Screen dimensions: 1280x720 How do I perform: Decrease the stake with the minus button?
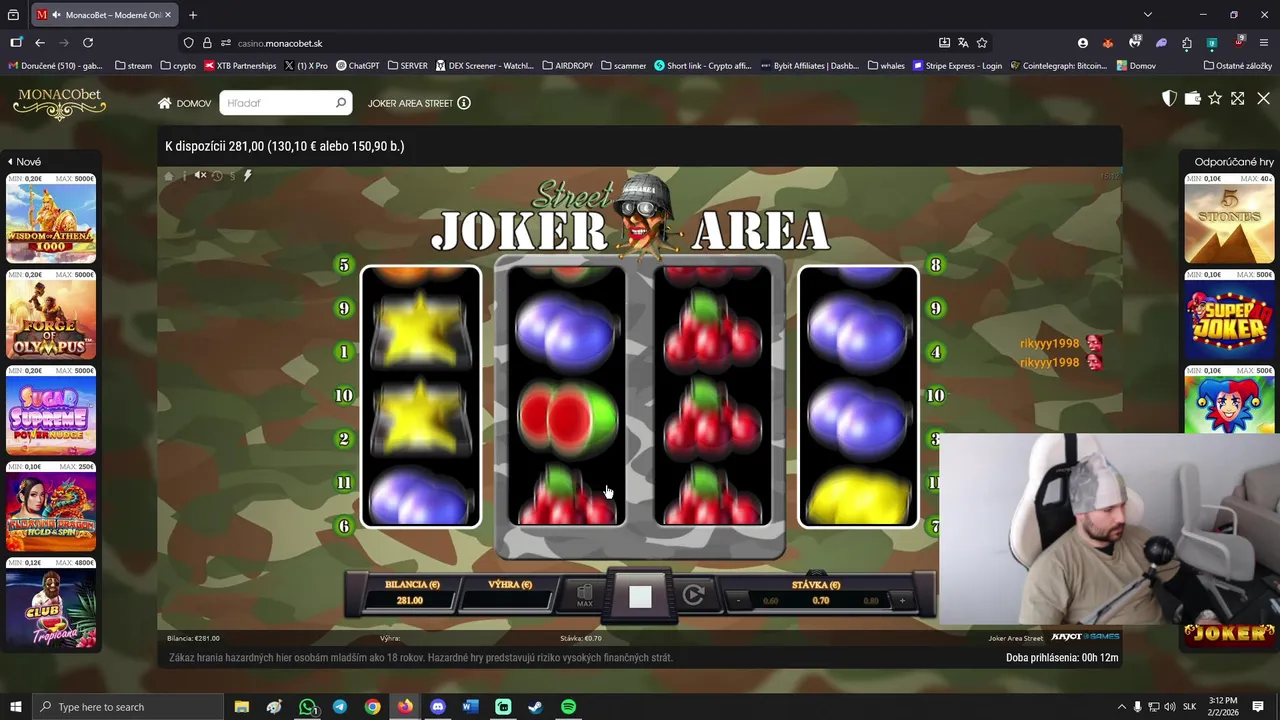pos(738,601)
